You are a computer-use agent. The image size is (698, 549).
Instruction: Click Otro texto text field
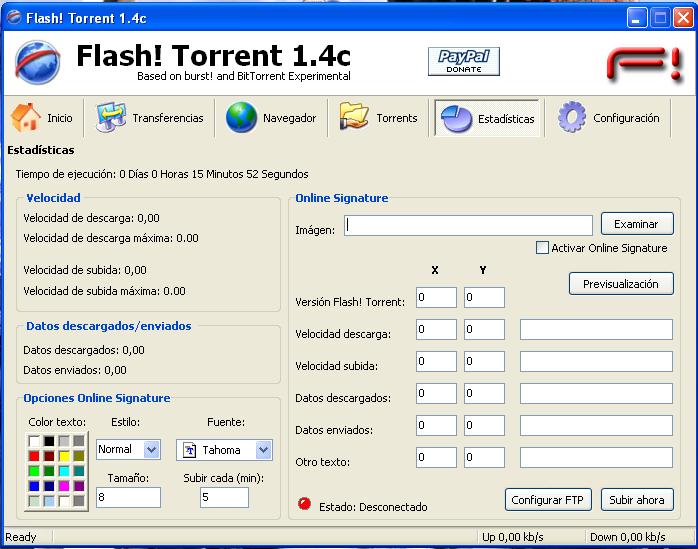click(596, 458)
